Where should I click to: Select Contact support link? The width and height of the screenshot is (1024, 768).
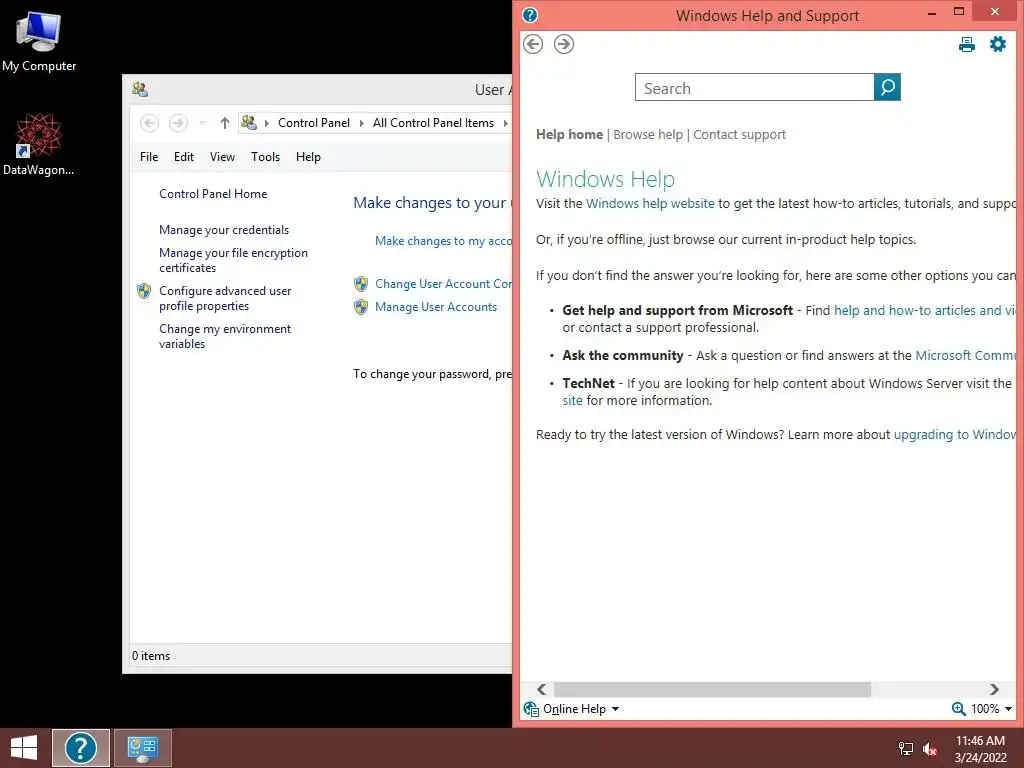(739, 135)
